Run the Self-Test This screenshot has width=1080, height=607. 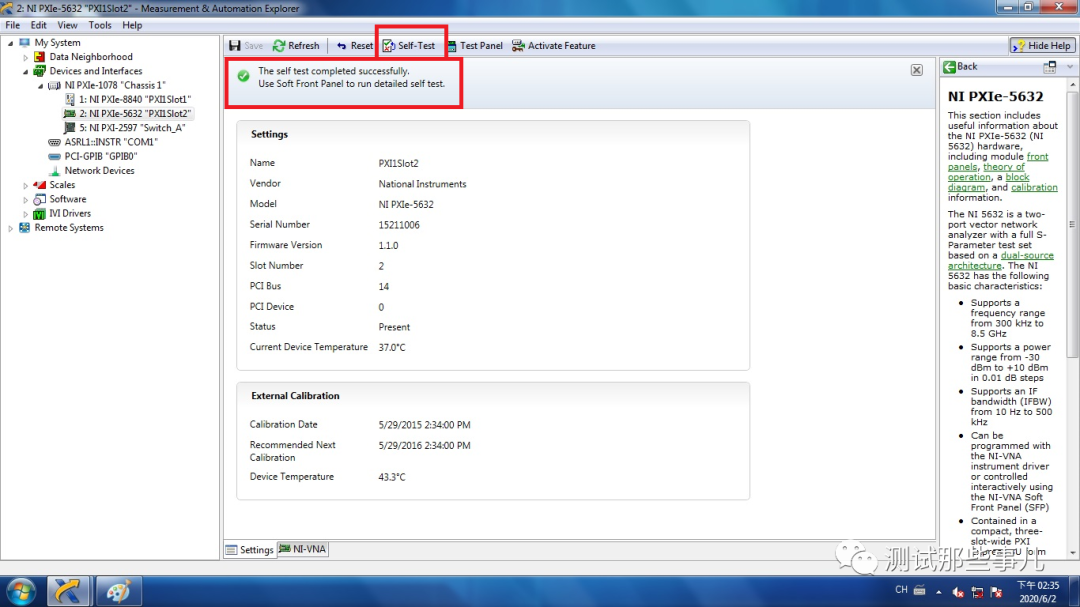(x=409, y=45)
